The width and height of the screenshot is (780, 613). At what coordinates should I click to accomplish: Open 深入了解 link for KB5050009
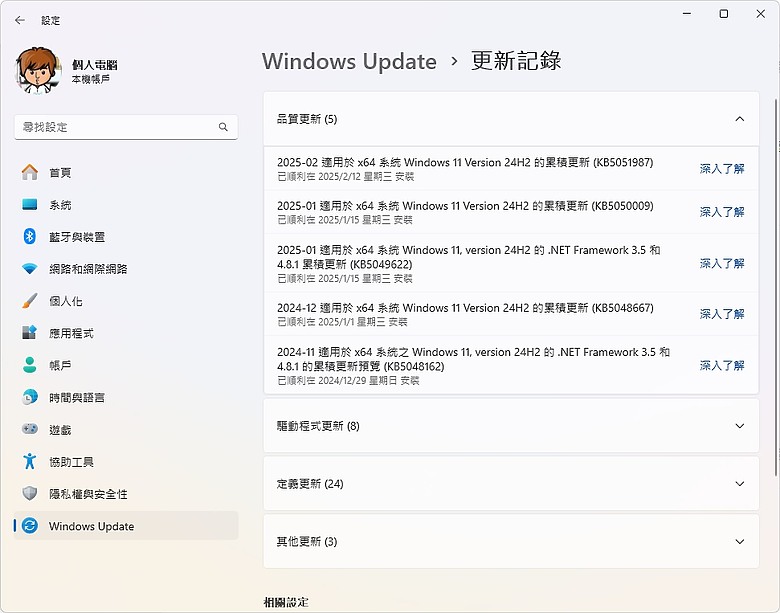point(722,212)
